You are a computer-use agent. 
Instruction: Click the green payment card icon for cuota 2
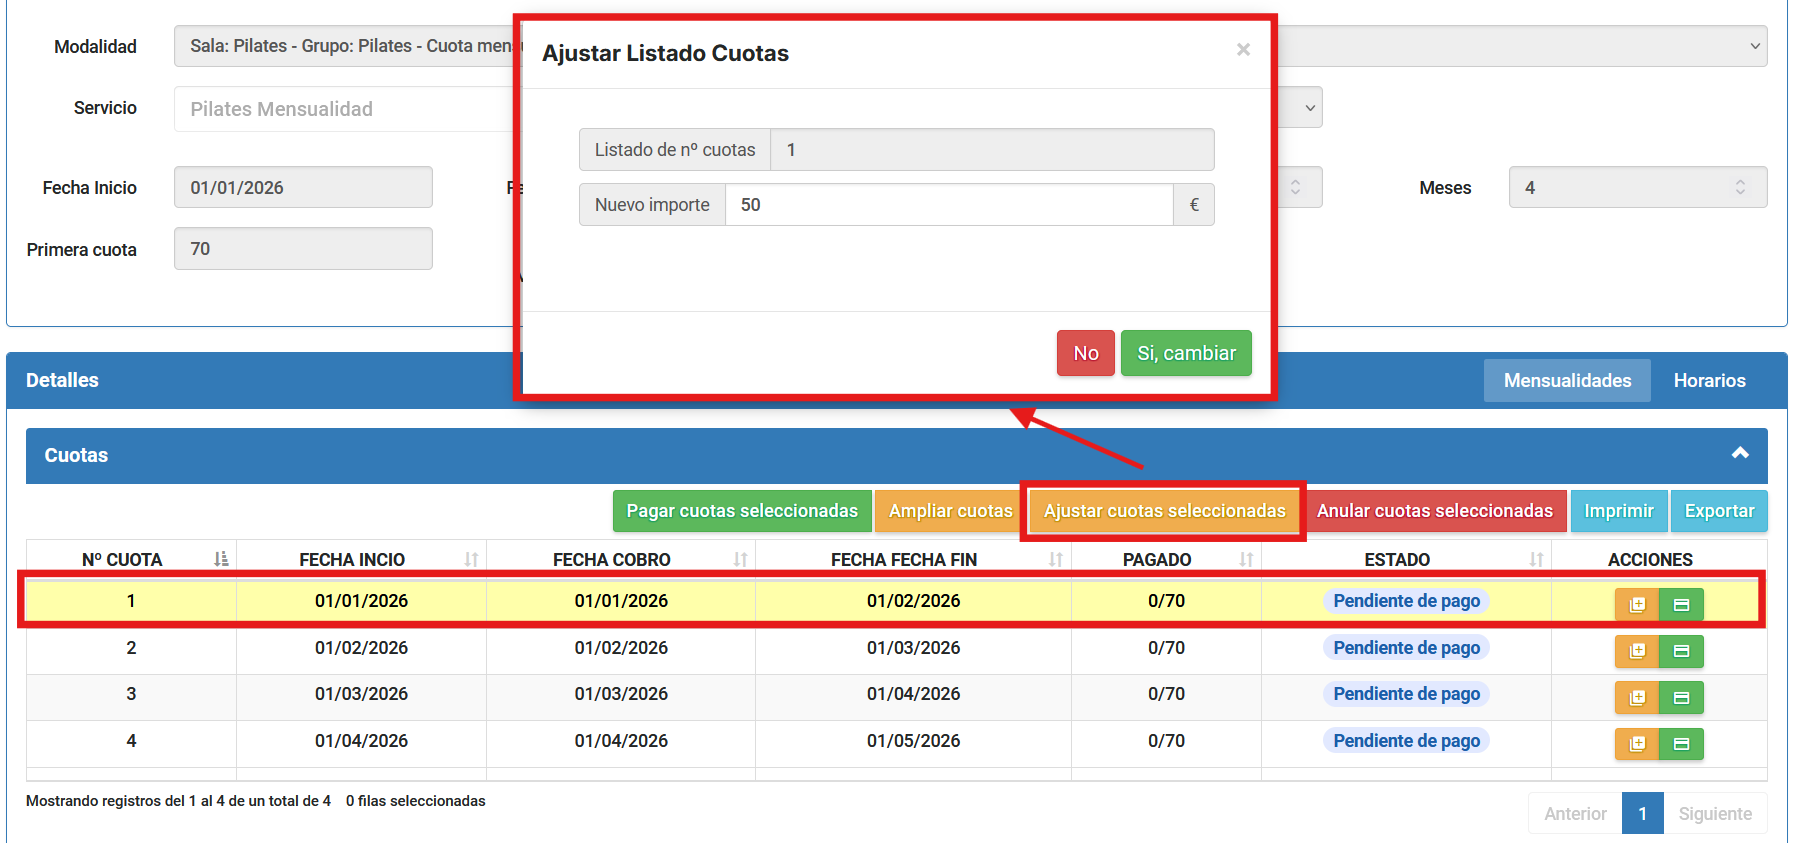pos(1681,651)
